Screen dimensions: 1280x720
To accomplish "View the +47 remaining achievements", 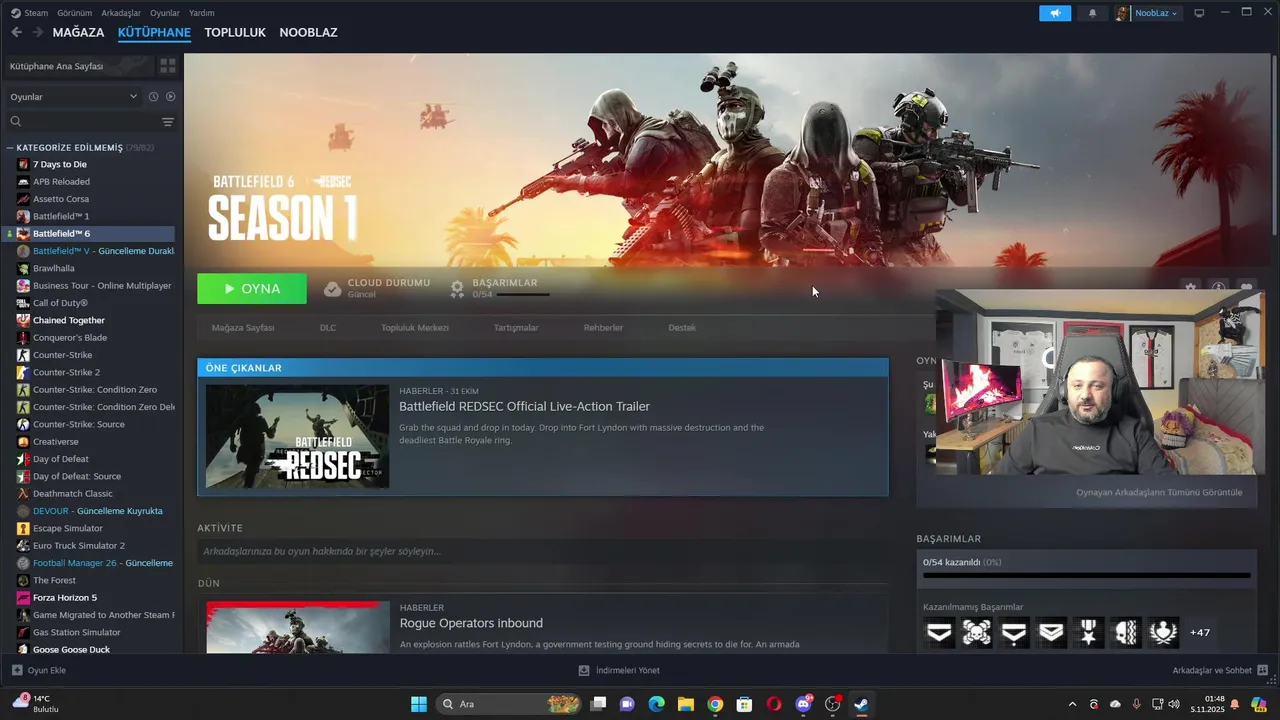I will (1200, 632).
